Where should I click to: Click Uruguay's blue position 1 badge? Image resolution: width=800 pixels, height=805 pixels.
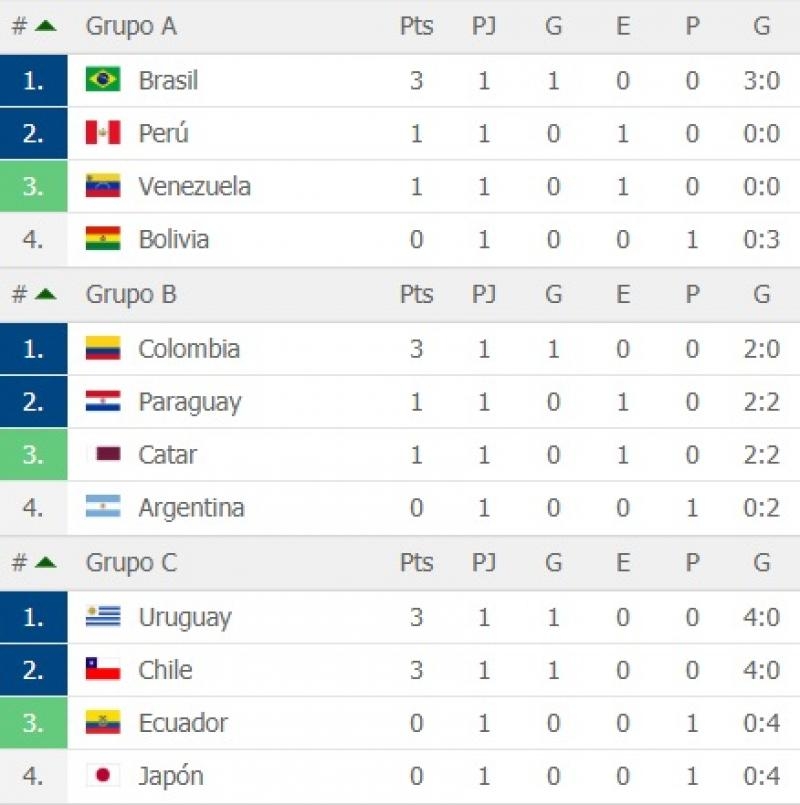(34, 617)
